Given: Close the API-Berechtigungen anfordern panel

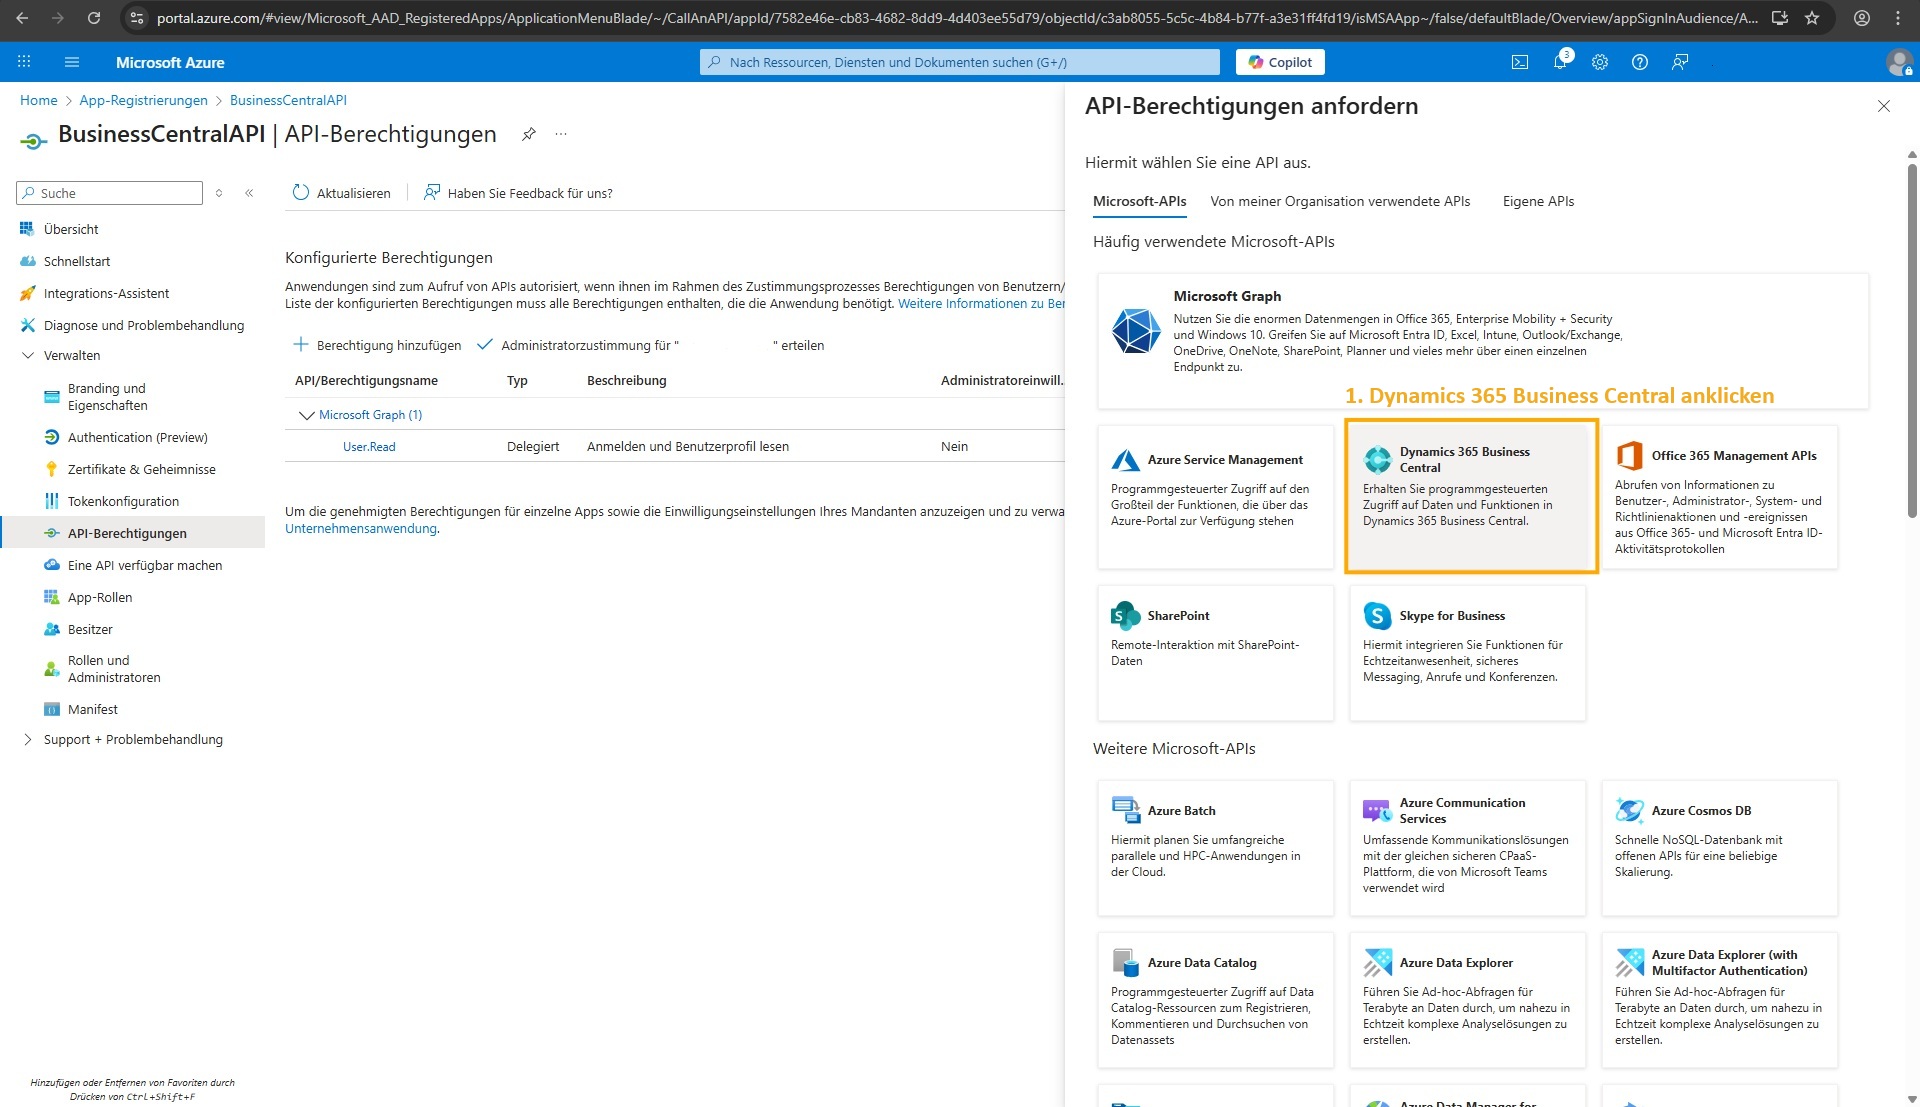Looking at the screenshot, I should [1884, 106].
